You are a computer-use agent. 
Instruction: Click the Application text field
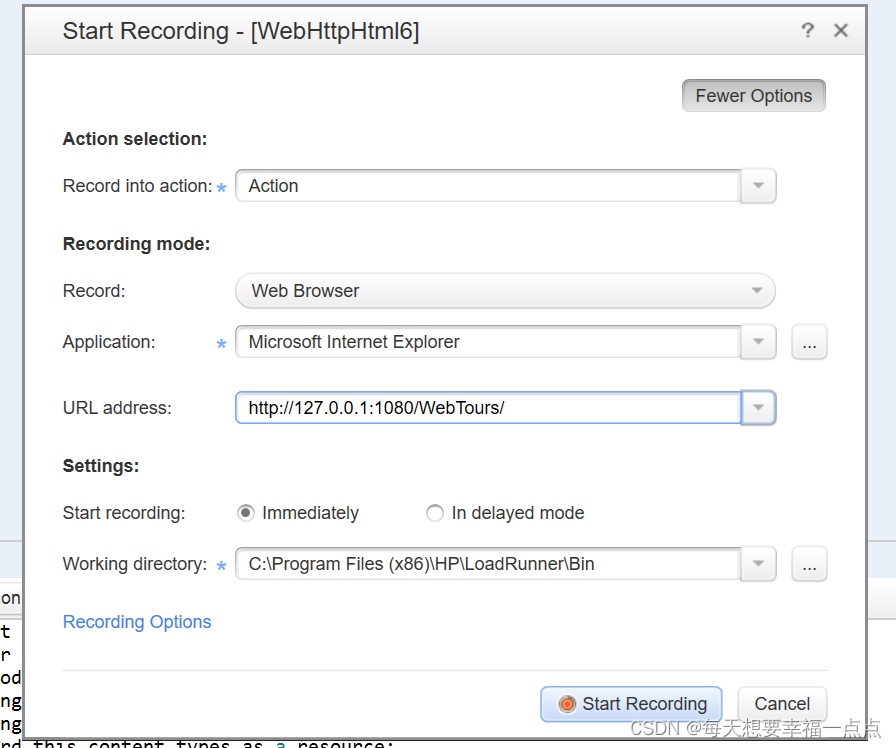click(488, 342)
